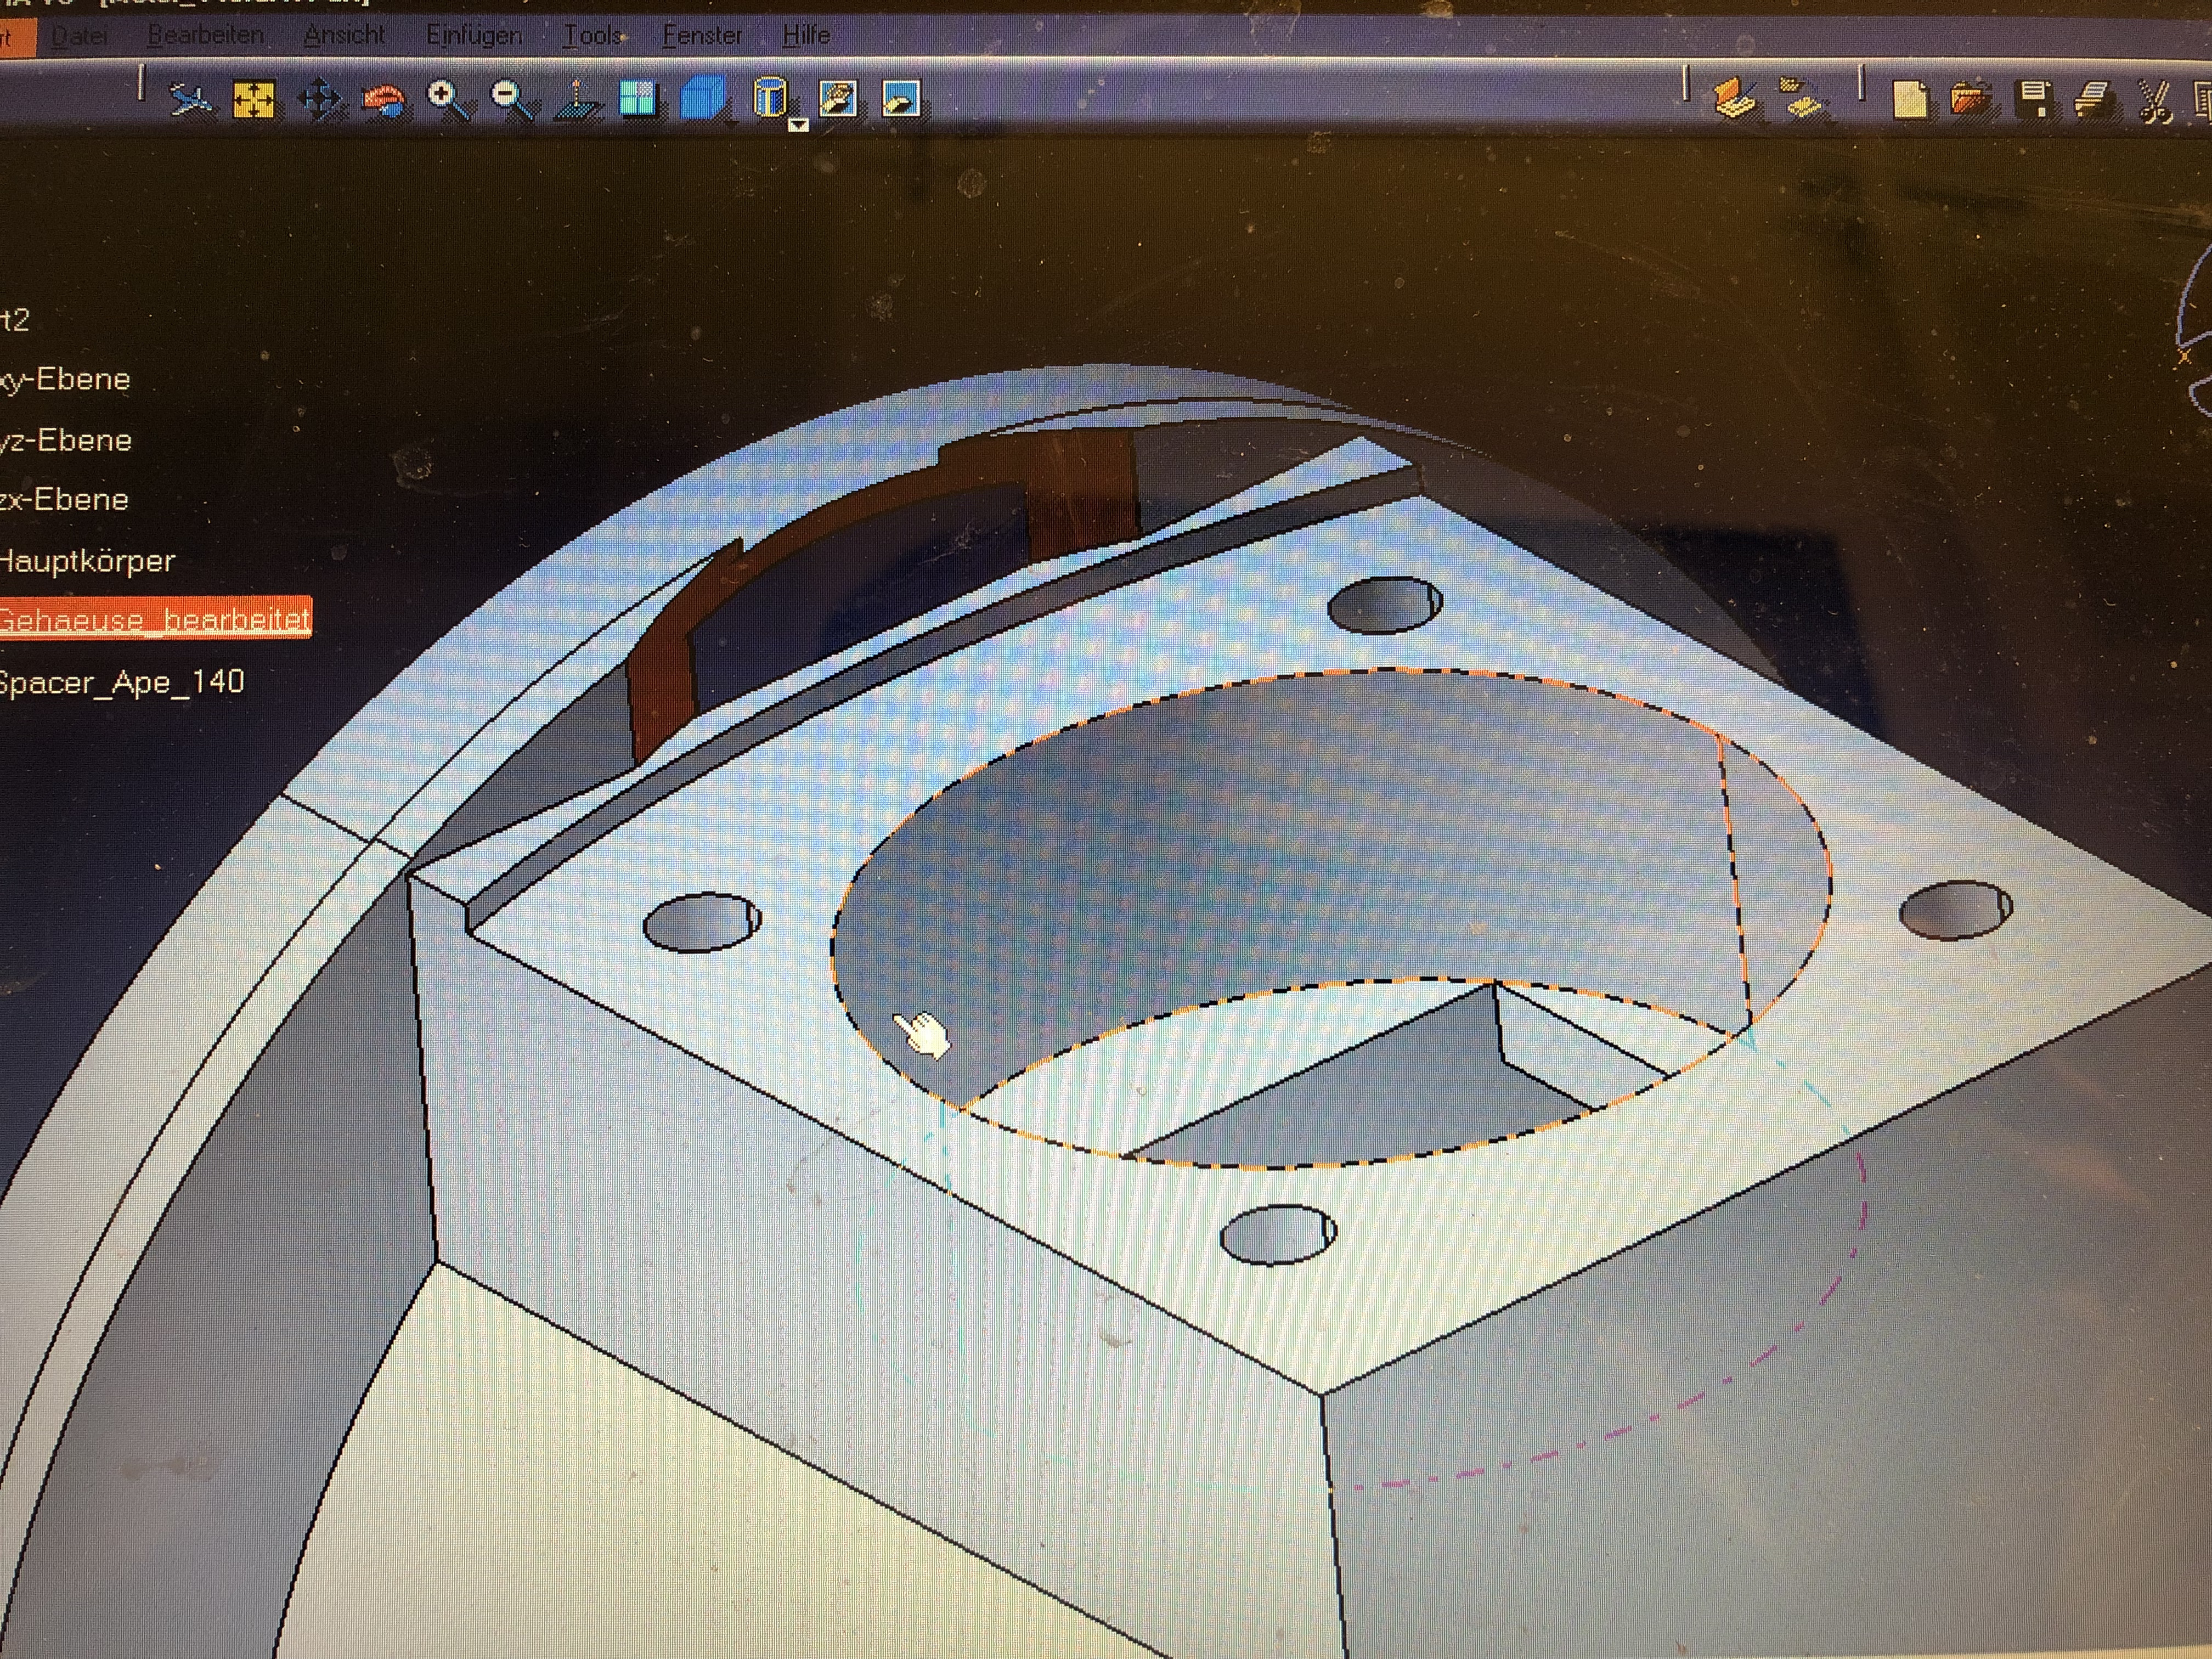2212x1659 pixels.
Task: Toggle Swap Visible Space icon
Action: 901,99
